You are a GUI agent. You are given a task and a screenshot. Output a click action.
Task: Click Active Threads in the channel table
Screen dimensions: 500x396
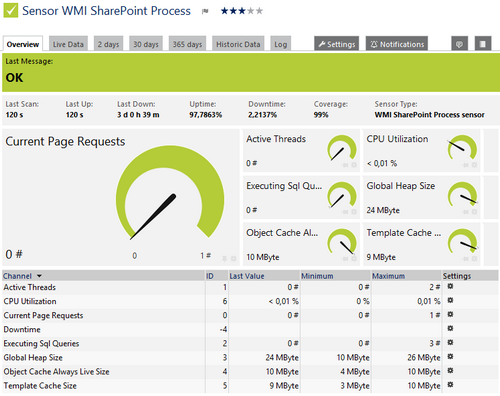click(x=30, y=287)
